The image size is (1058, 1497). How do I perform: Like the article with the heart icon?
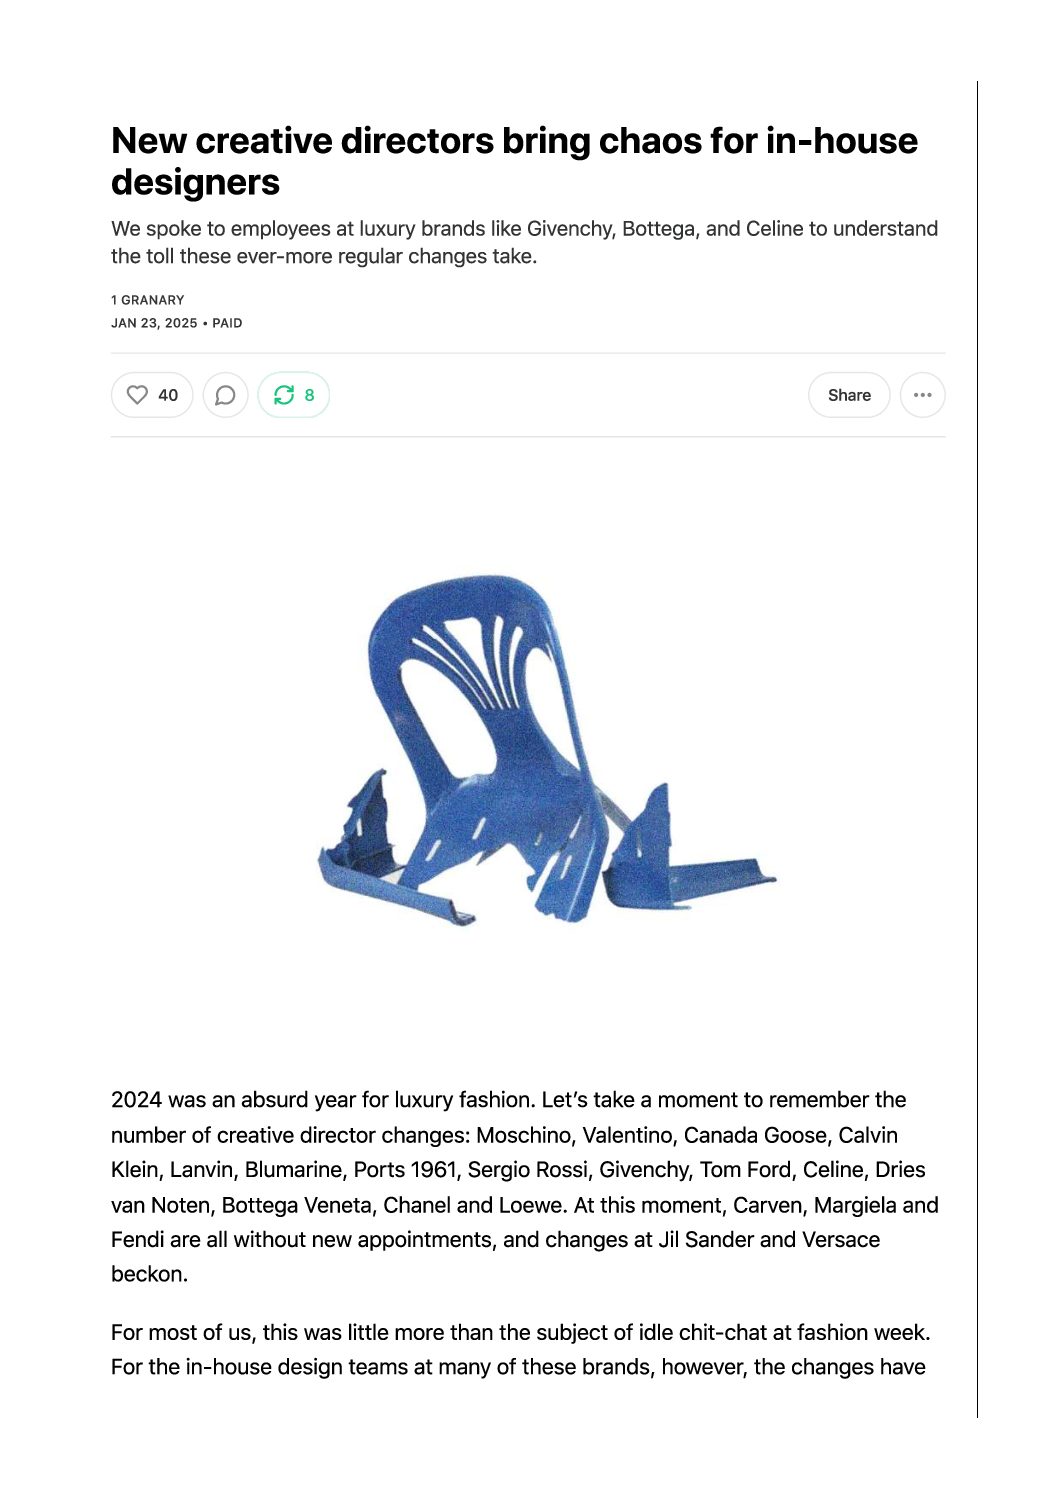coord(138,395)
